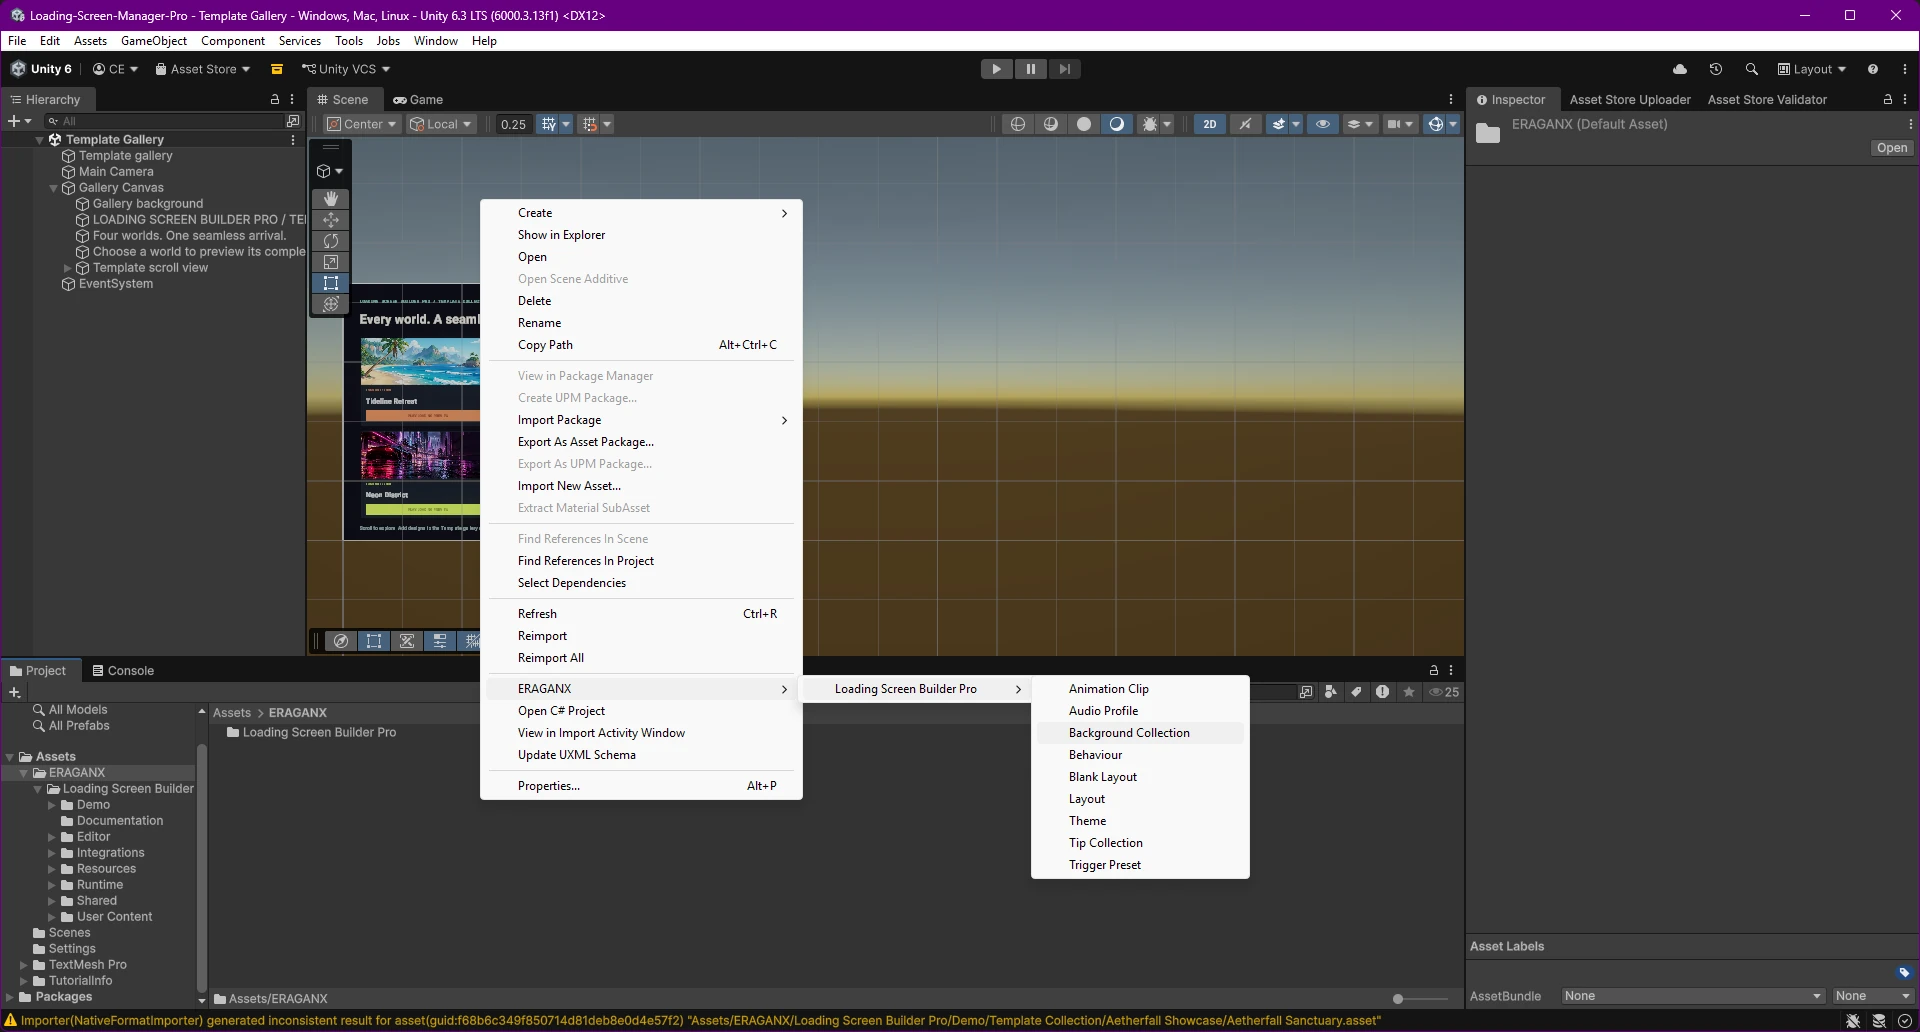This screenshot has height=1032, width=1920.
Task: Switch to the Game tab
Action: tap(417, 99)
